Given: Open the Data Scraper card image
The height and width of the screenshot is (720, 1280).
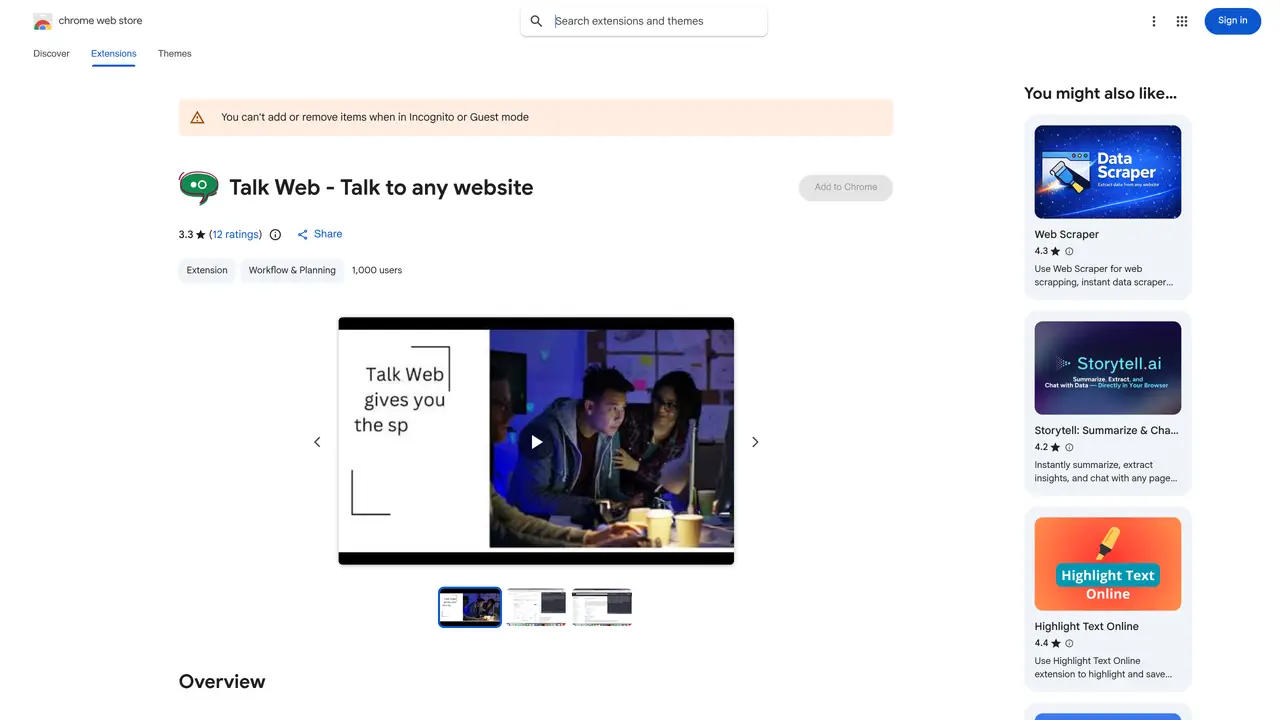Looking at the screenshot, I should [x=1108, y=172].
